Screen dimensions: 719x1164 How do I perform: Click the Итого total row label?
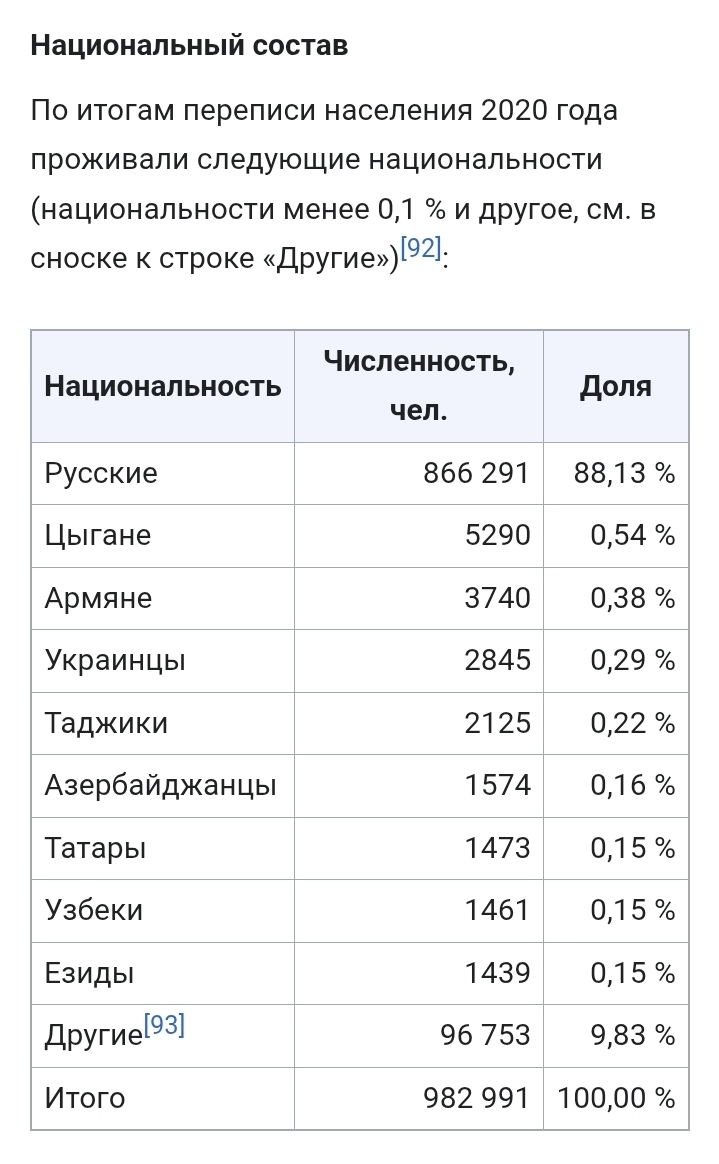click(x=85, y=1098)
